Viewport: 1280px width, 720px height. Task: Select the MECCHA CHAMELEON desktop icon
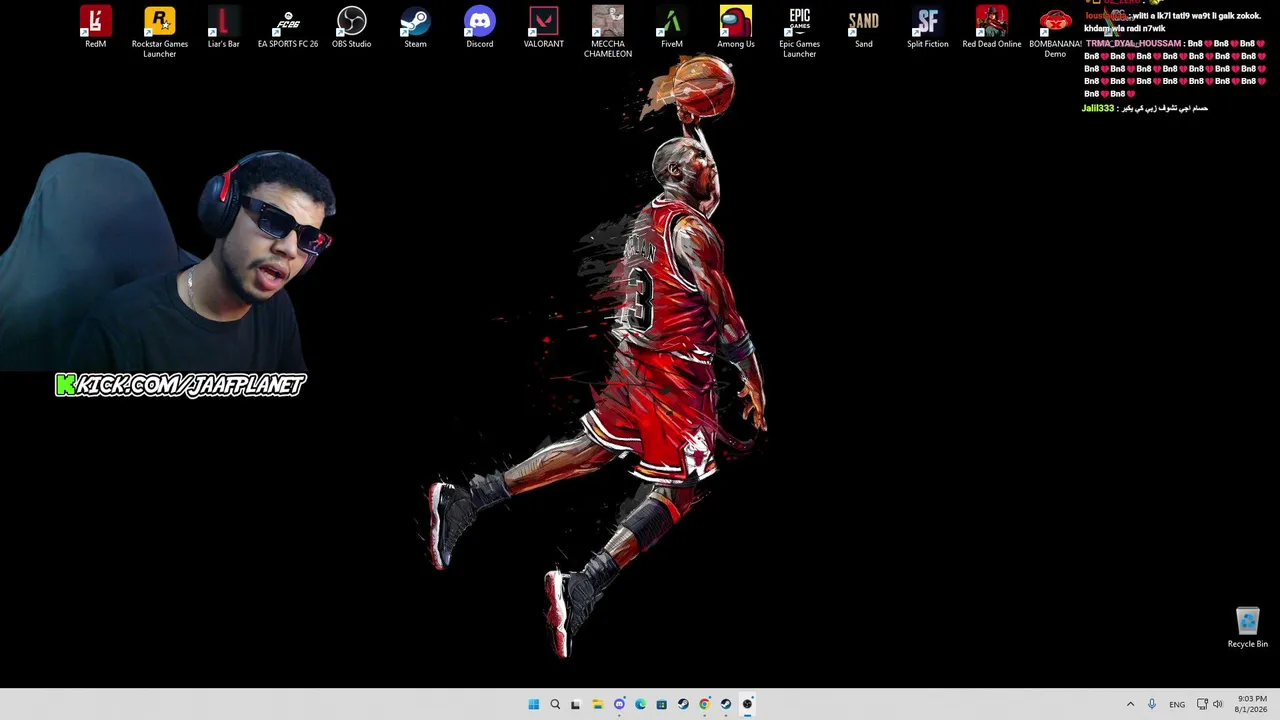click(608, 32)
